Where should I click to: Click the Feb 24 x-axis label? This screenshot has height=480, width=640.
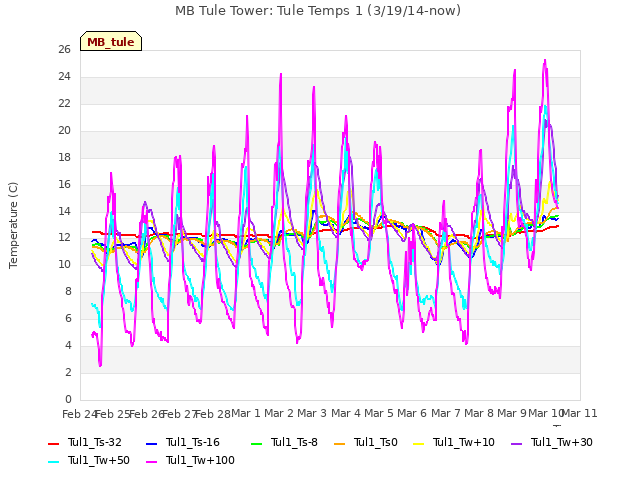79,414
